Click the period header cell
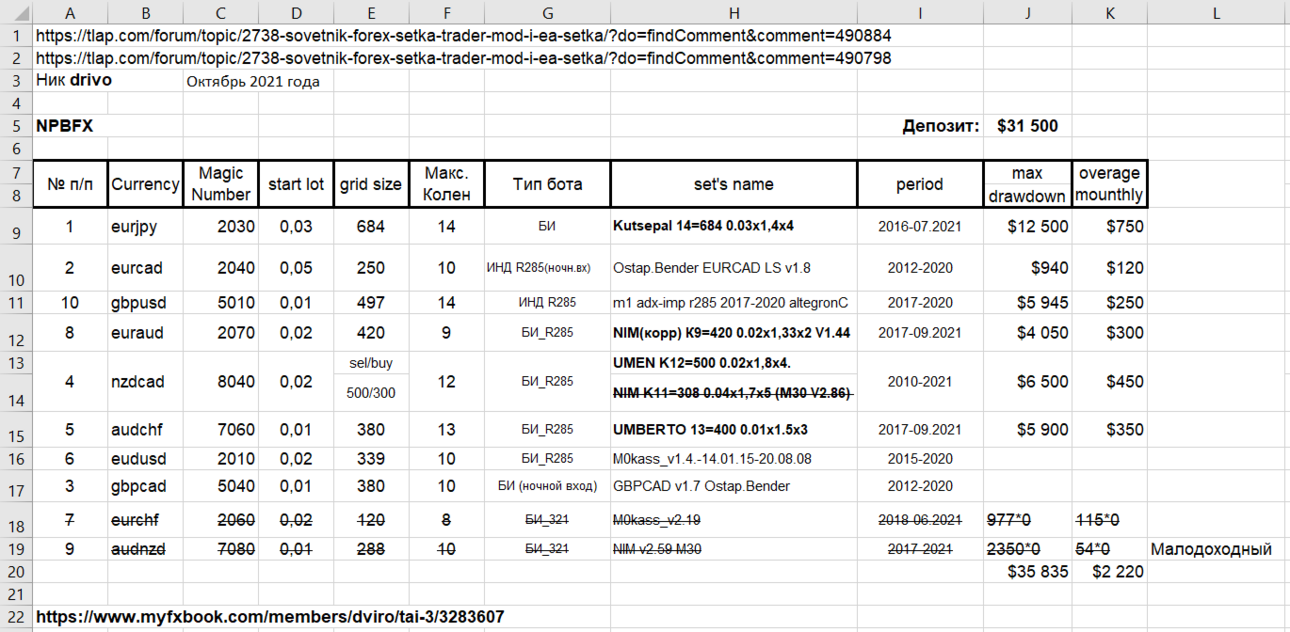Viewport: 1290px width, 632px height. point(919,183)
